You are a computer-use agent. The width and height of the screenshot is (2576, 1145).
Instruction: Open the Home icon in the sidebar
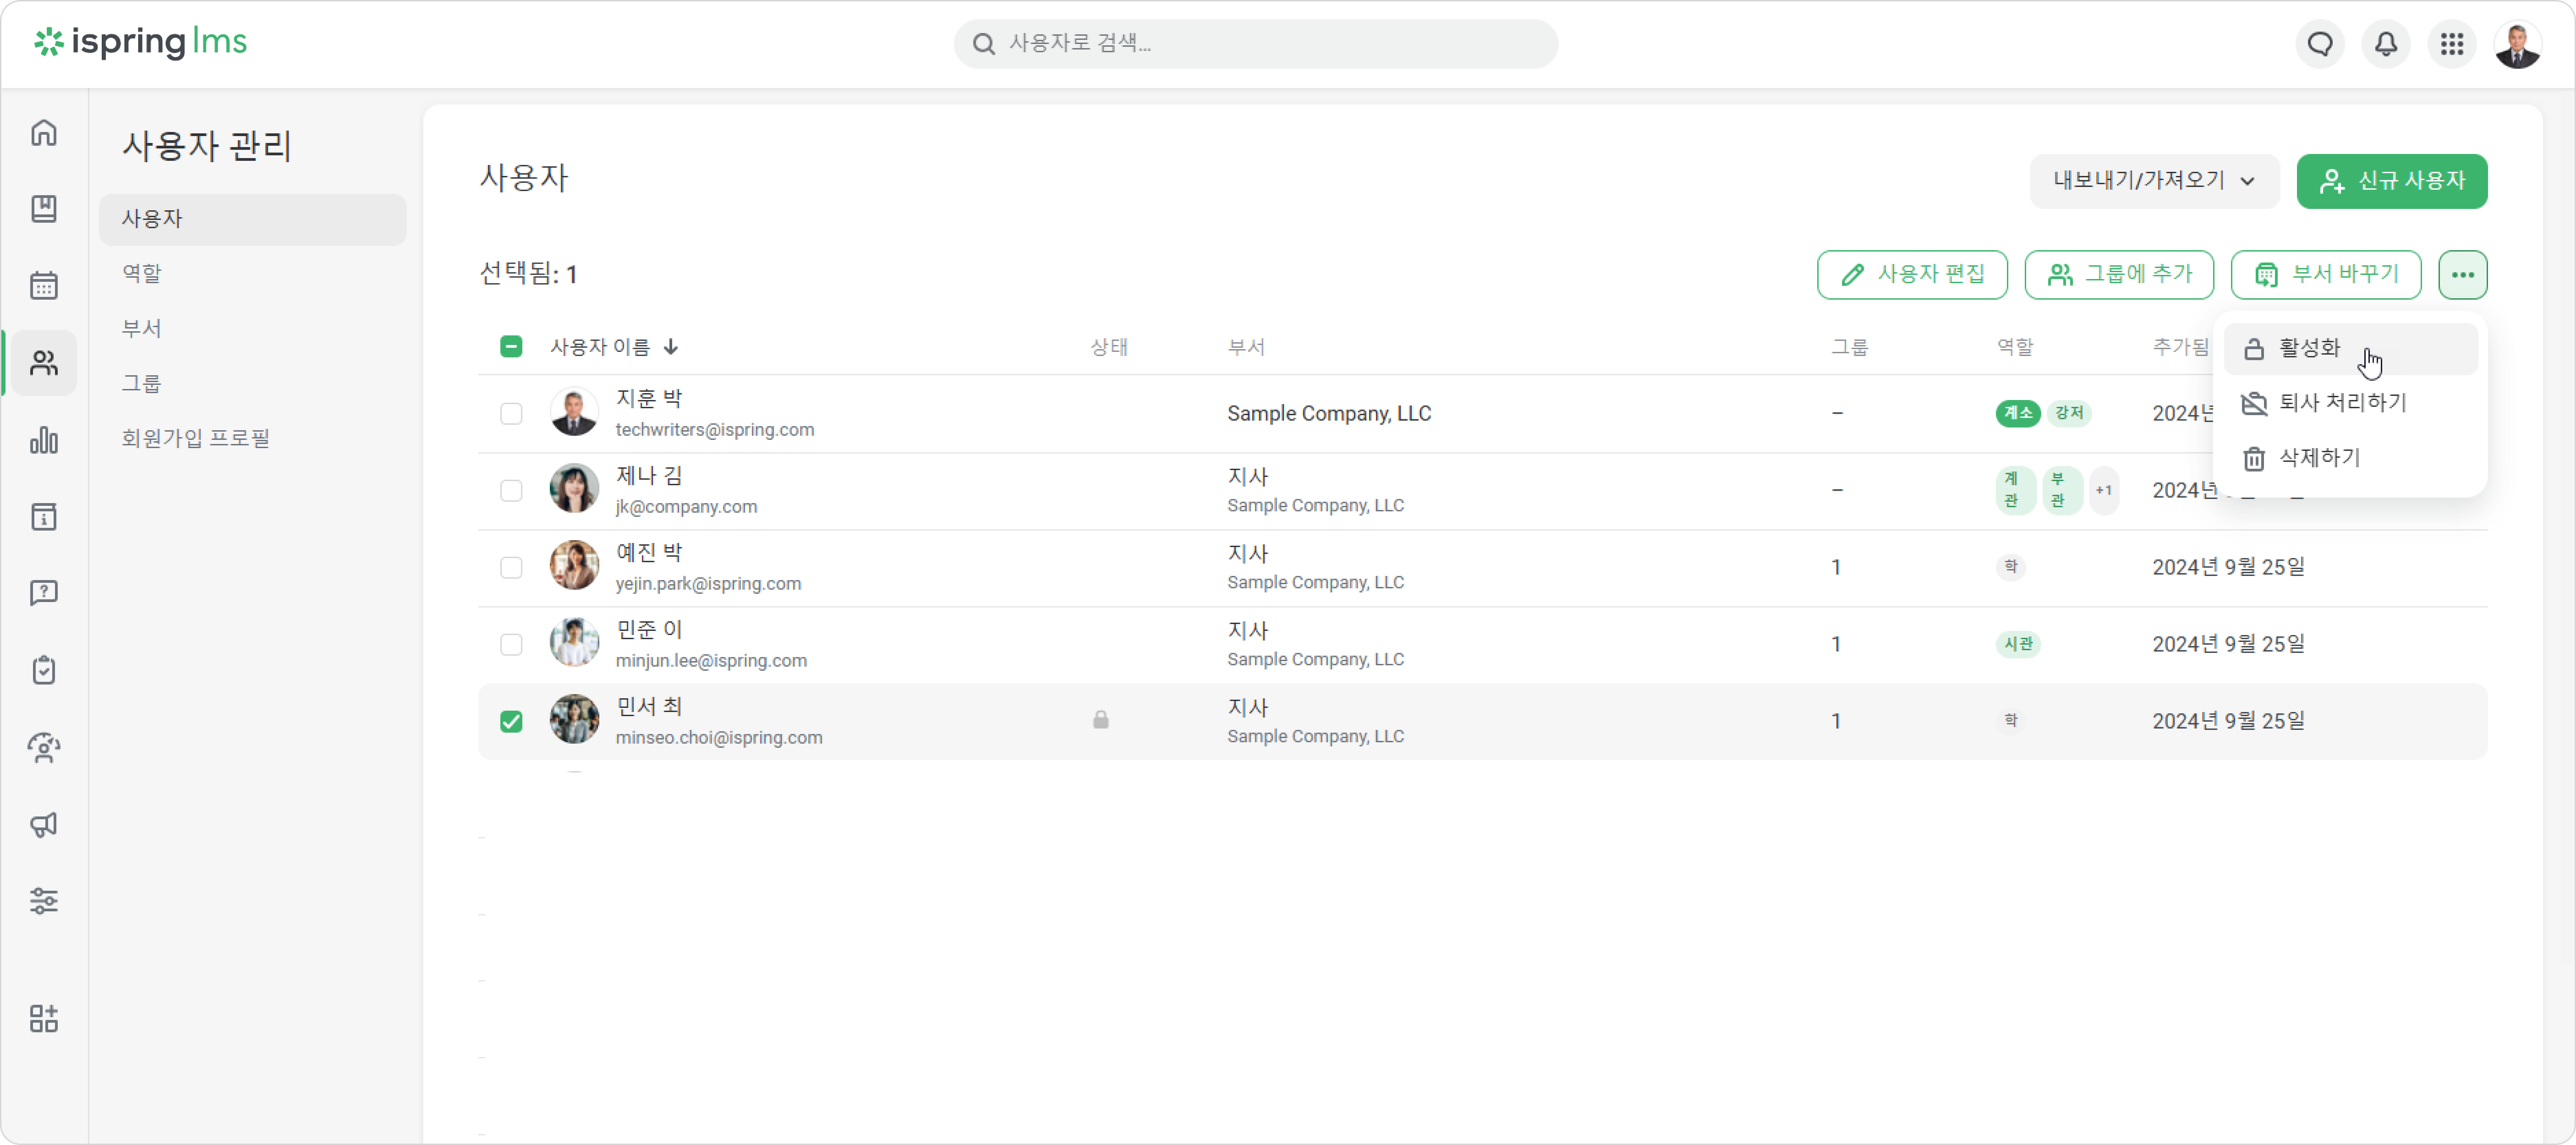[x=44, y=133]
